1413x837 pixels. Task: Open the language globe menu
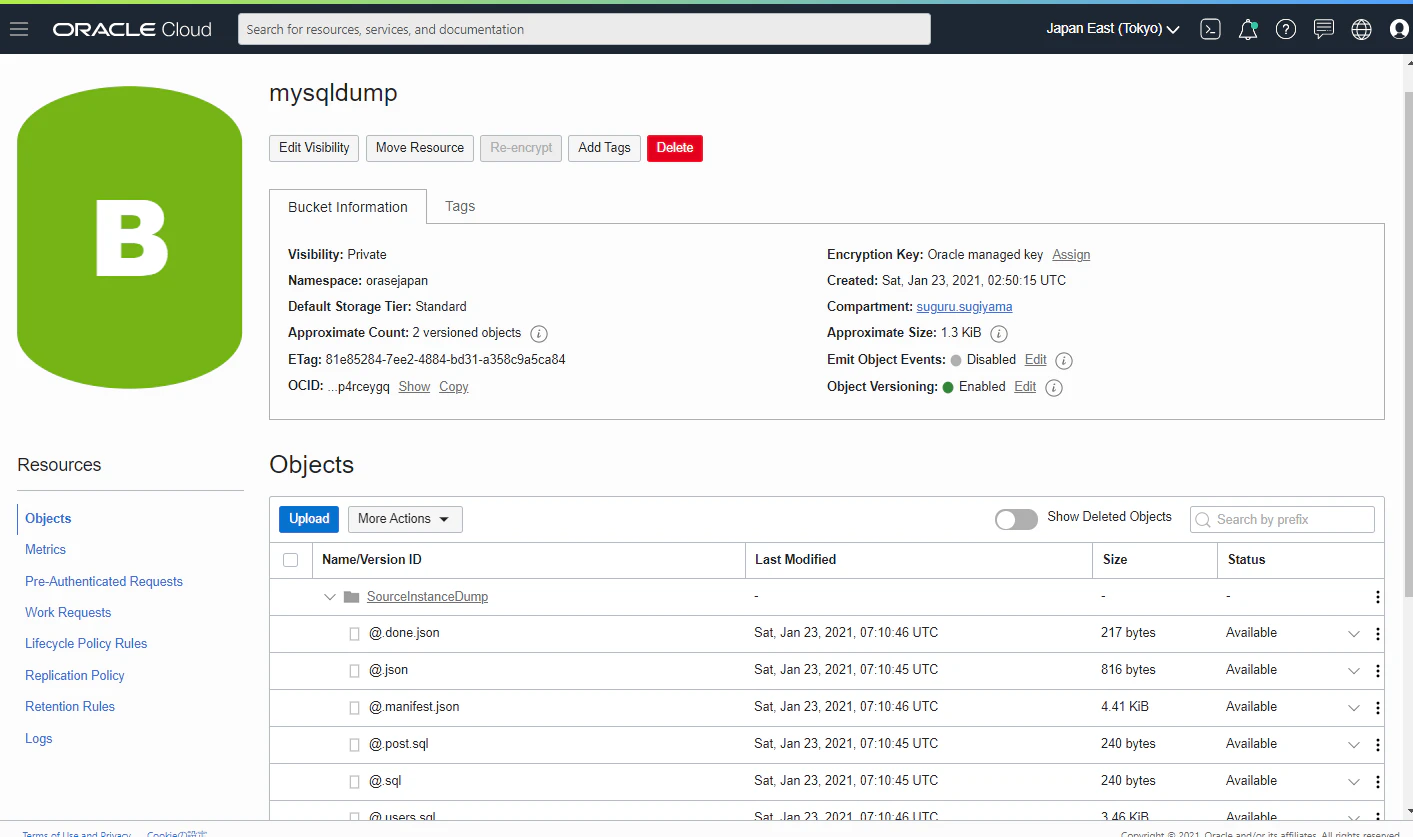[x=1361, y=29]
